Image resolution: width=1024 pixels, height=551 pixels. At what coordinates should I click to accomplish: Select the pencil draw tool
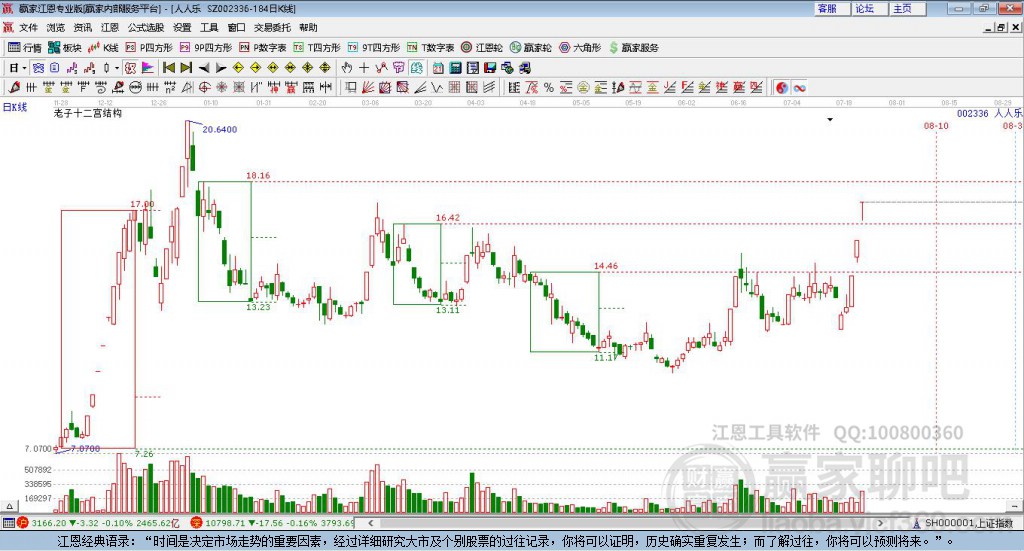coord(14,87)
